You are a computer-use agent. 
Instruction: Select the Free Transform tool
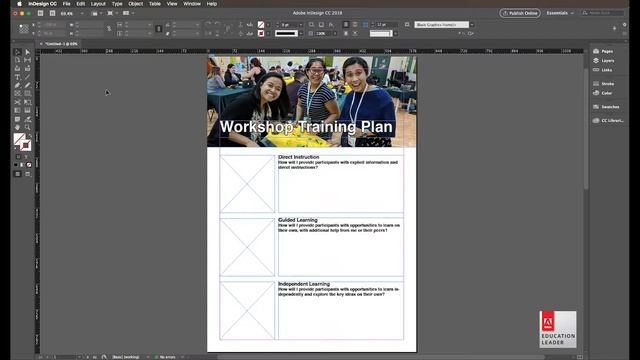pos(27,102)
